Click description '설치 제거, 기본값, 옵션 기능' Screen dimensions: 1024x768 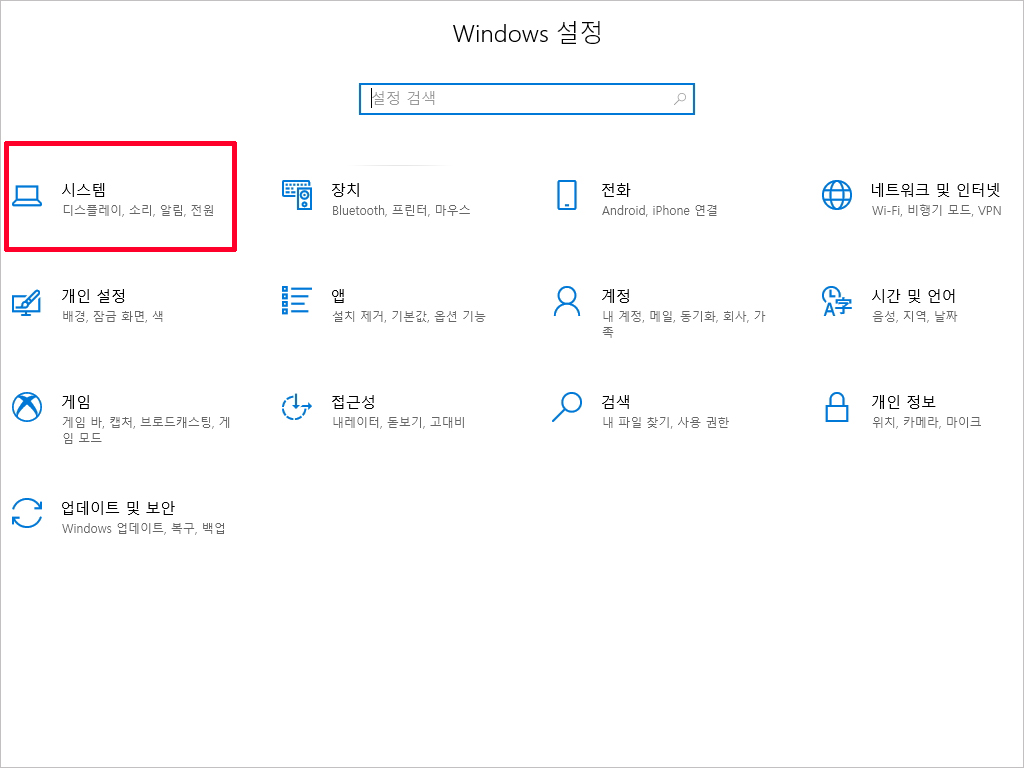[409, 316]
